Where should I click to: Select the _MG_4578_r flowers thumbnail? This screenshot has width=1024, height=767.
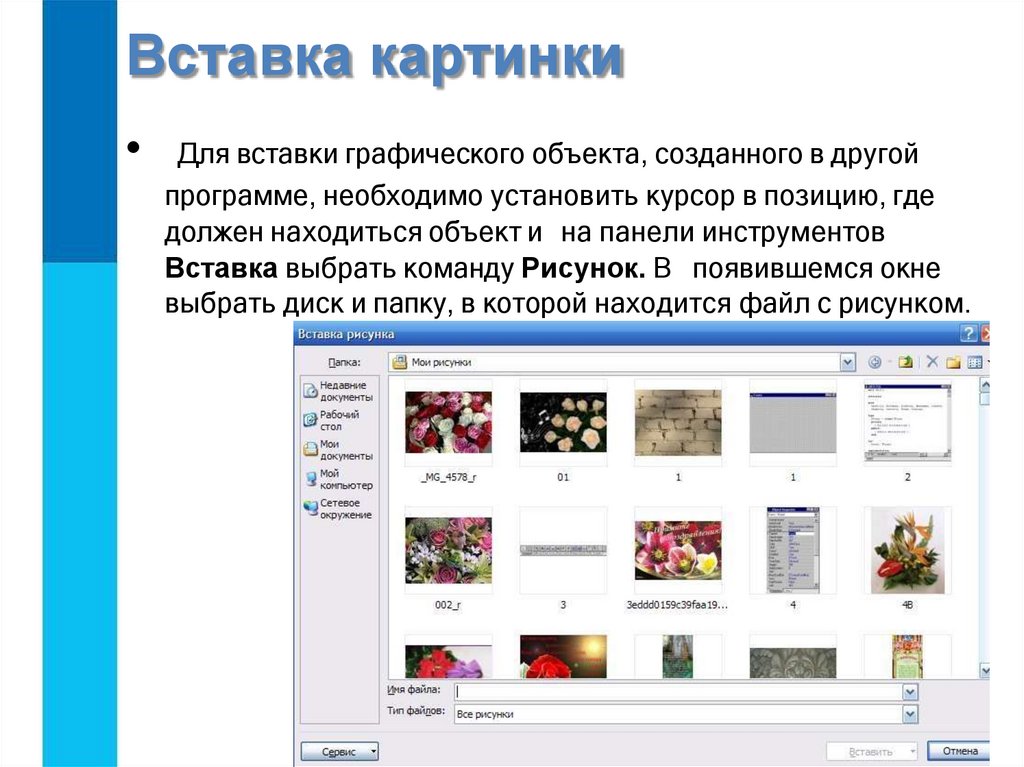tap(449, 422)
